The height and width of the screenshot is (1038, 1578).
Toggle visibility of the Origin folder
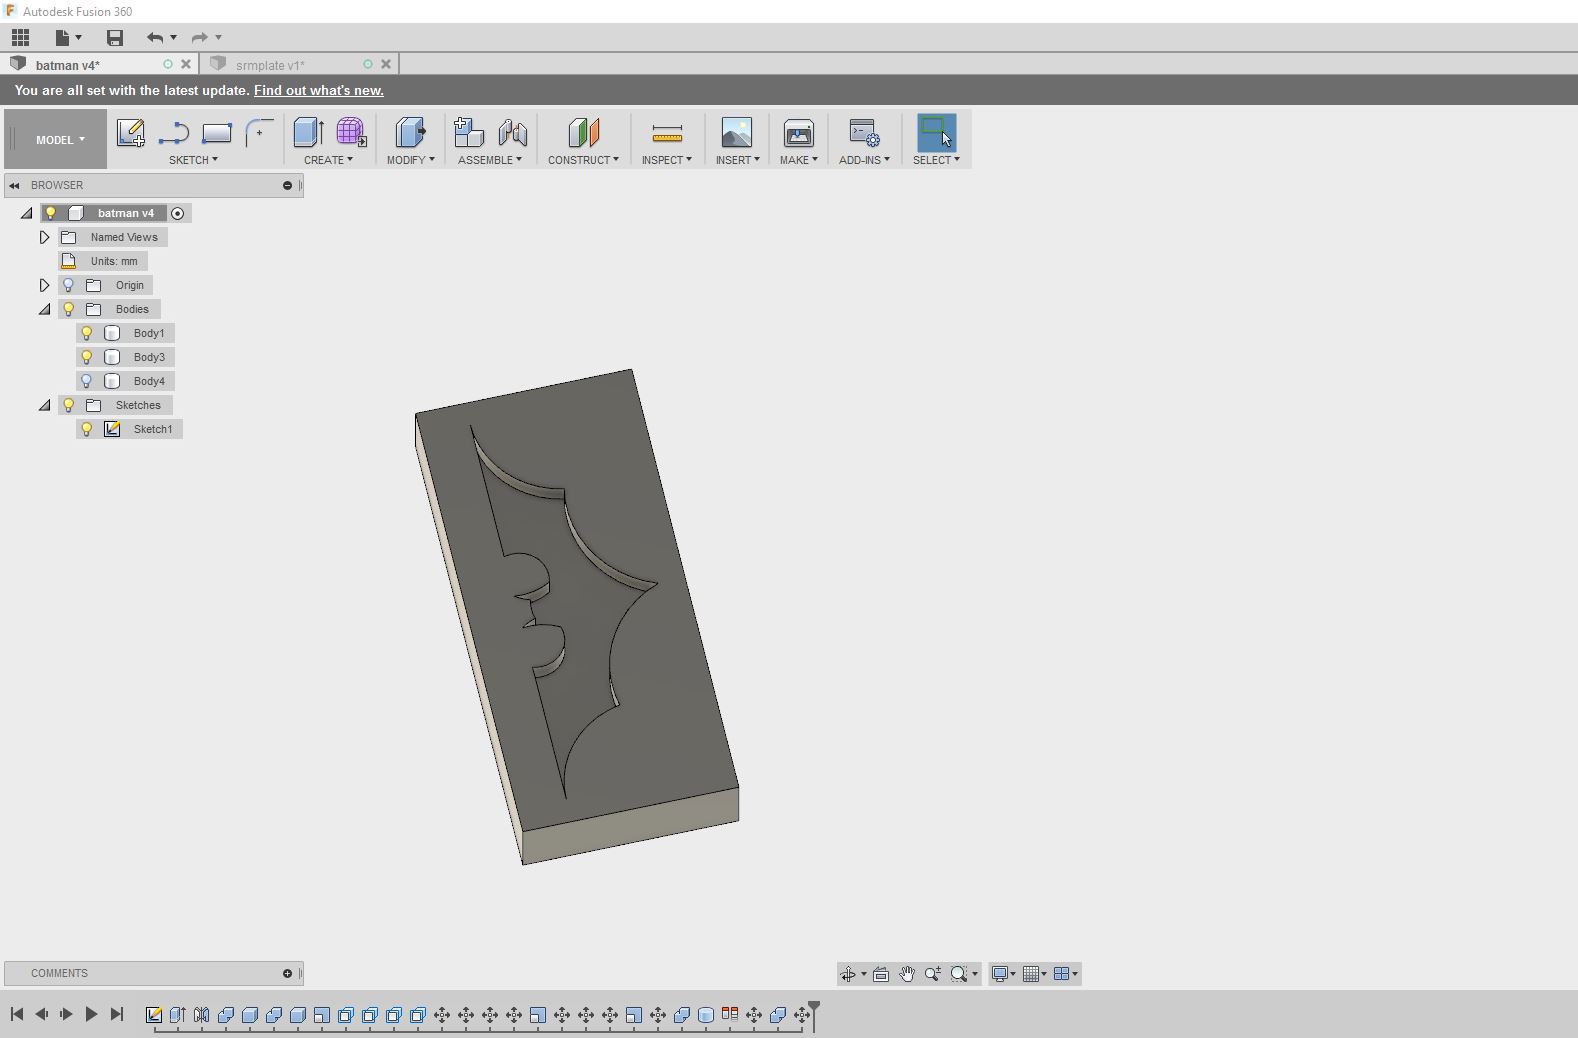point(69,285)
